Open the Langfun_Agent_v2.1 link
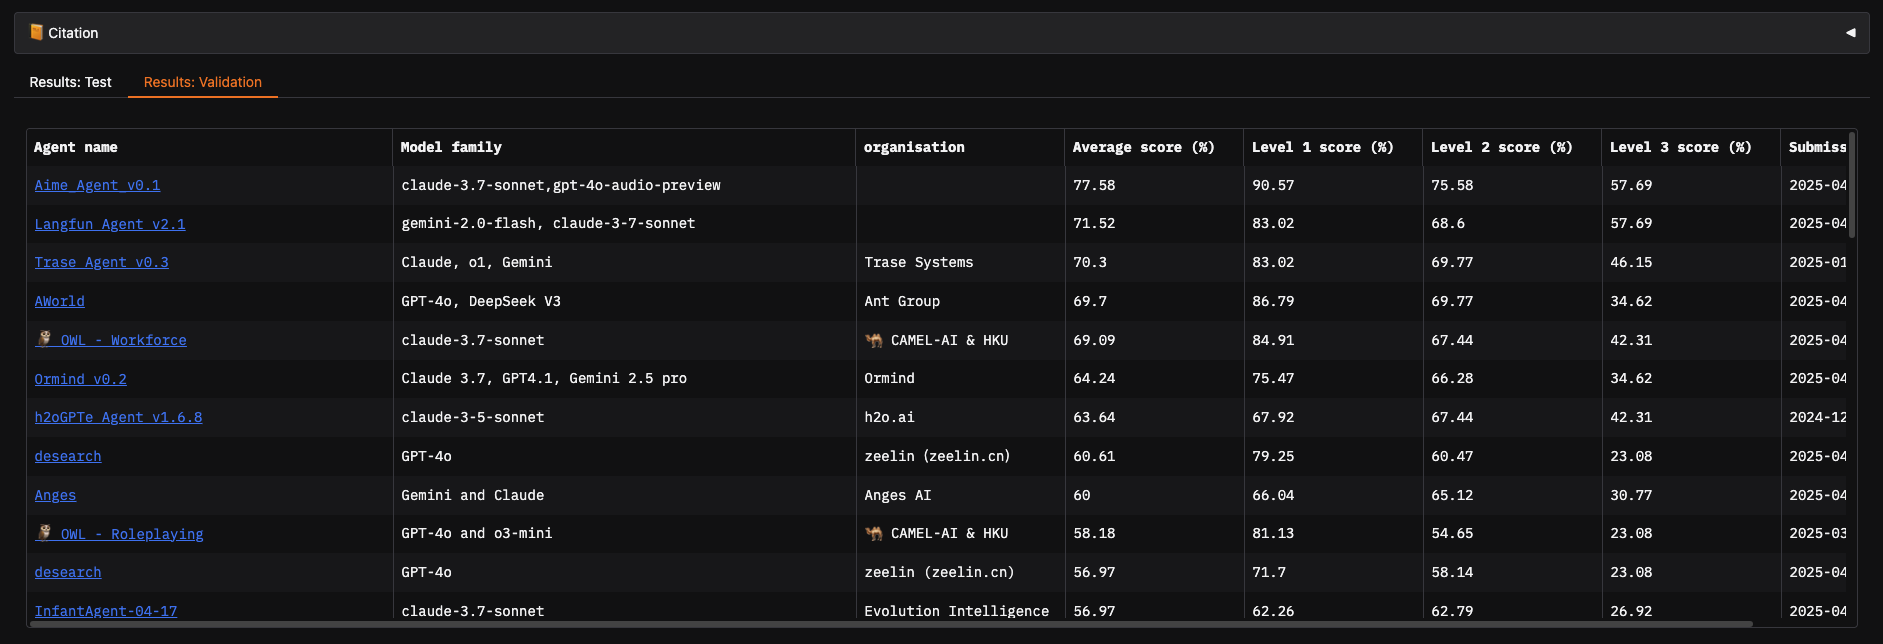This screenshot has width=1883, height=644. coord(110,224)
